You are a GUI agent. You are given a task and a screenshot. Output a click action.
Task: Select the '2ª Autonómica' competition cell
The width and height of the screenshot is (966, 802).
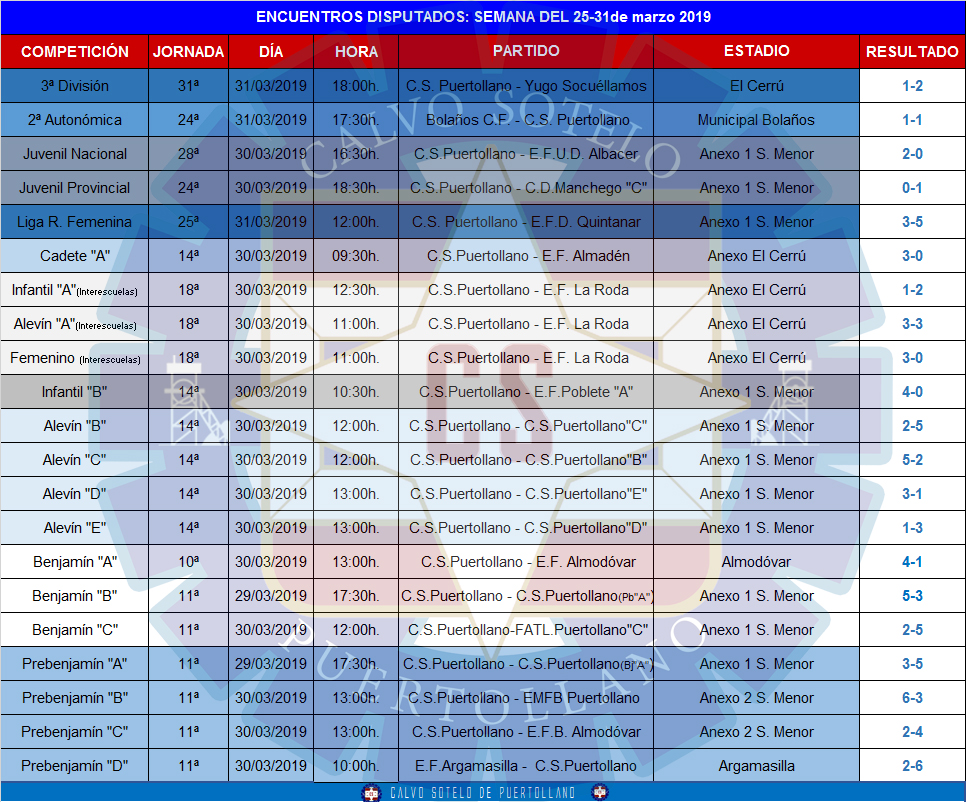75,119
